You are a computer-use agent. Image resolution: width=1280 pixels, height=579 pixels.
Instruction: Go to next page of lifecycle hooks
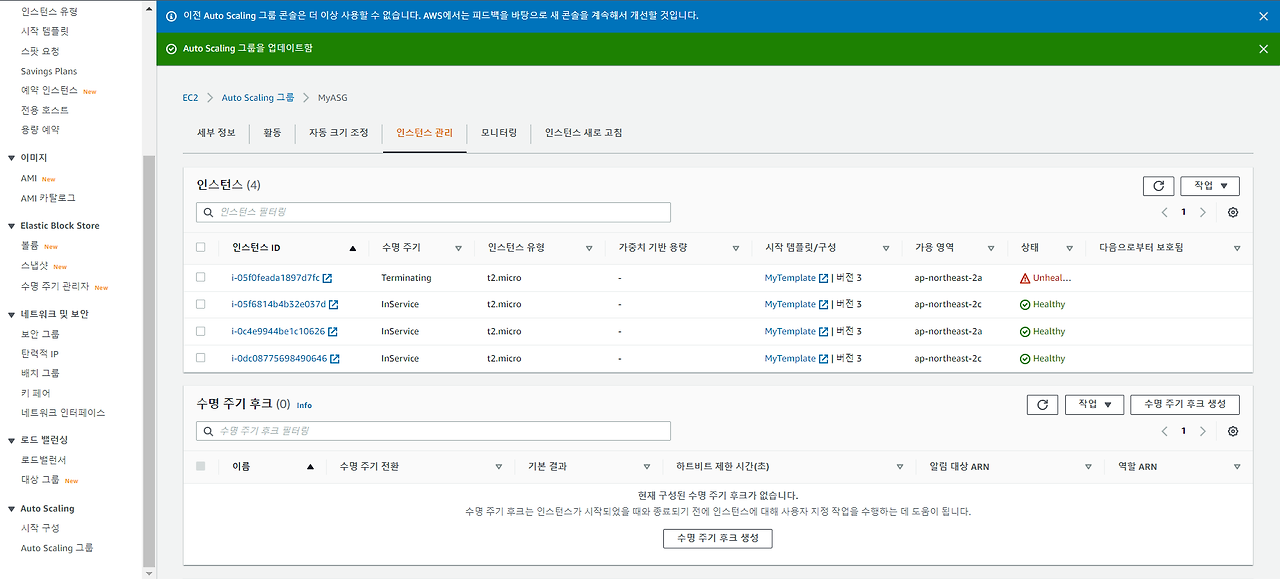pyautogui.click(x=1203, y=431)
